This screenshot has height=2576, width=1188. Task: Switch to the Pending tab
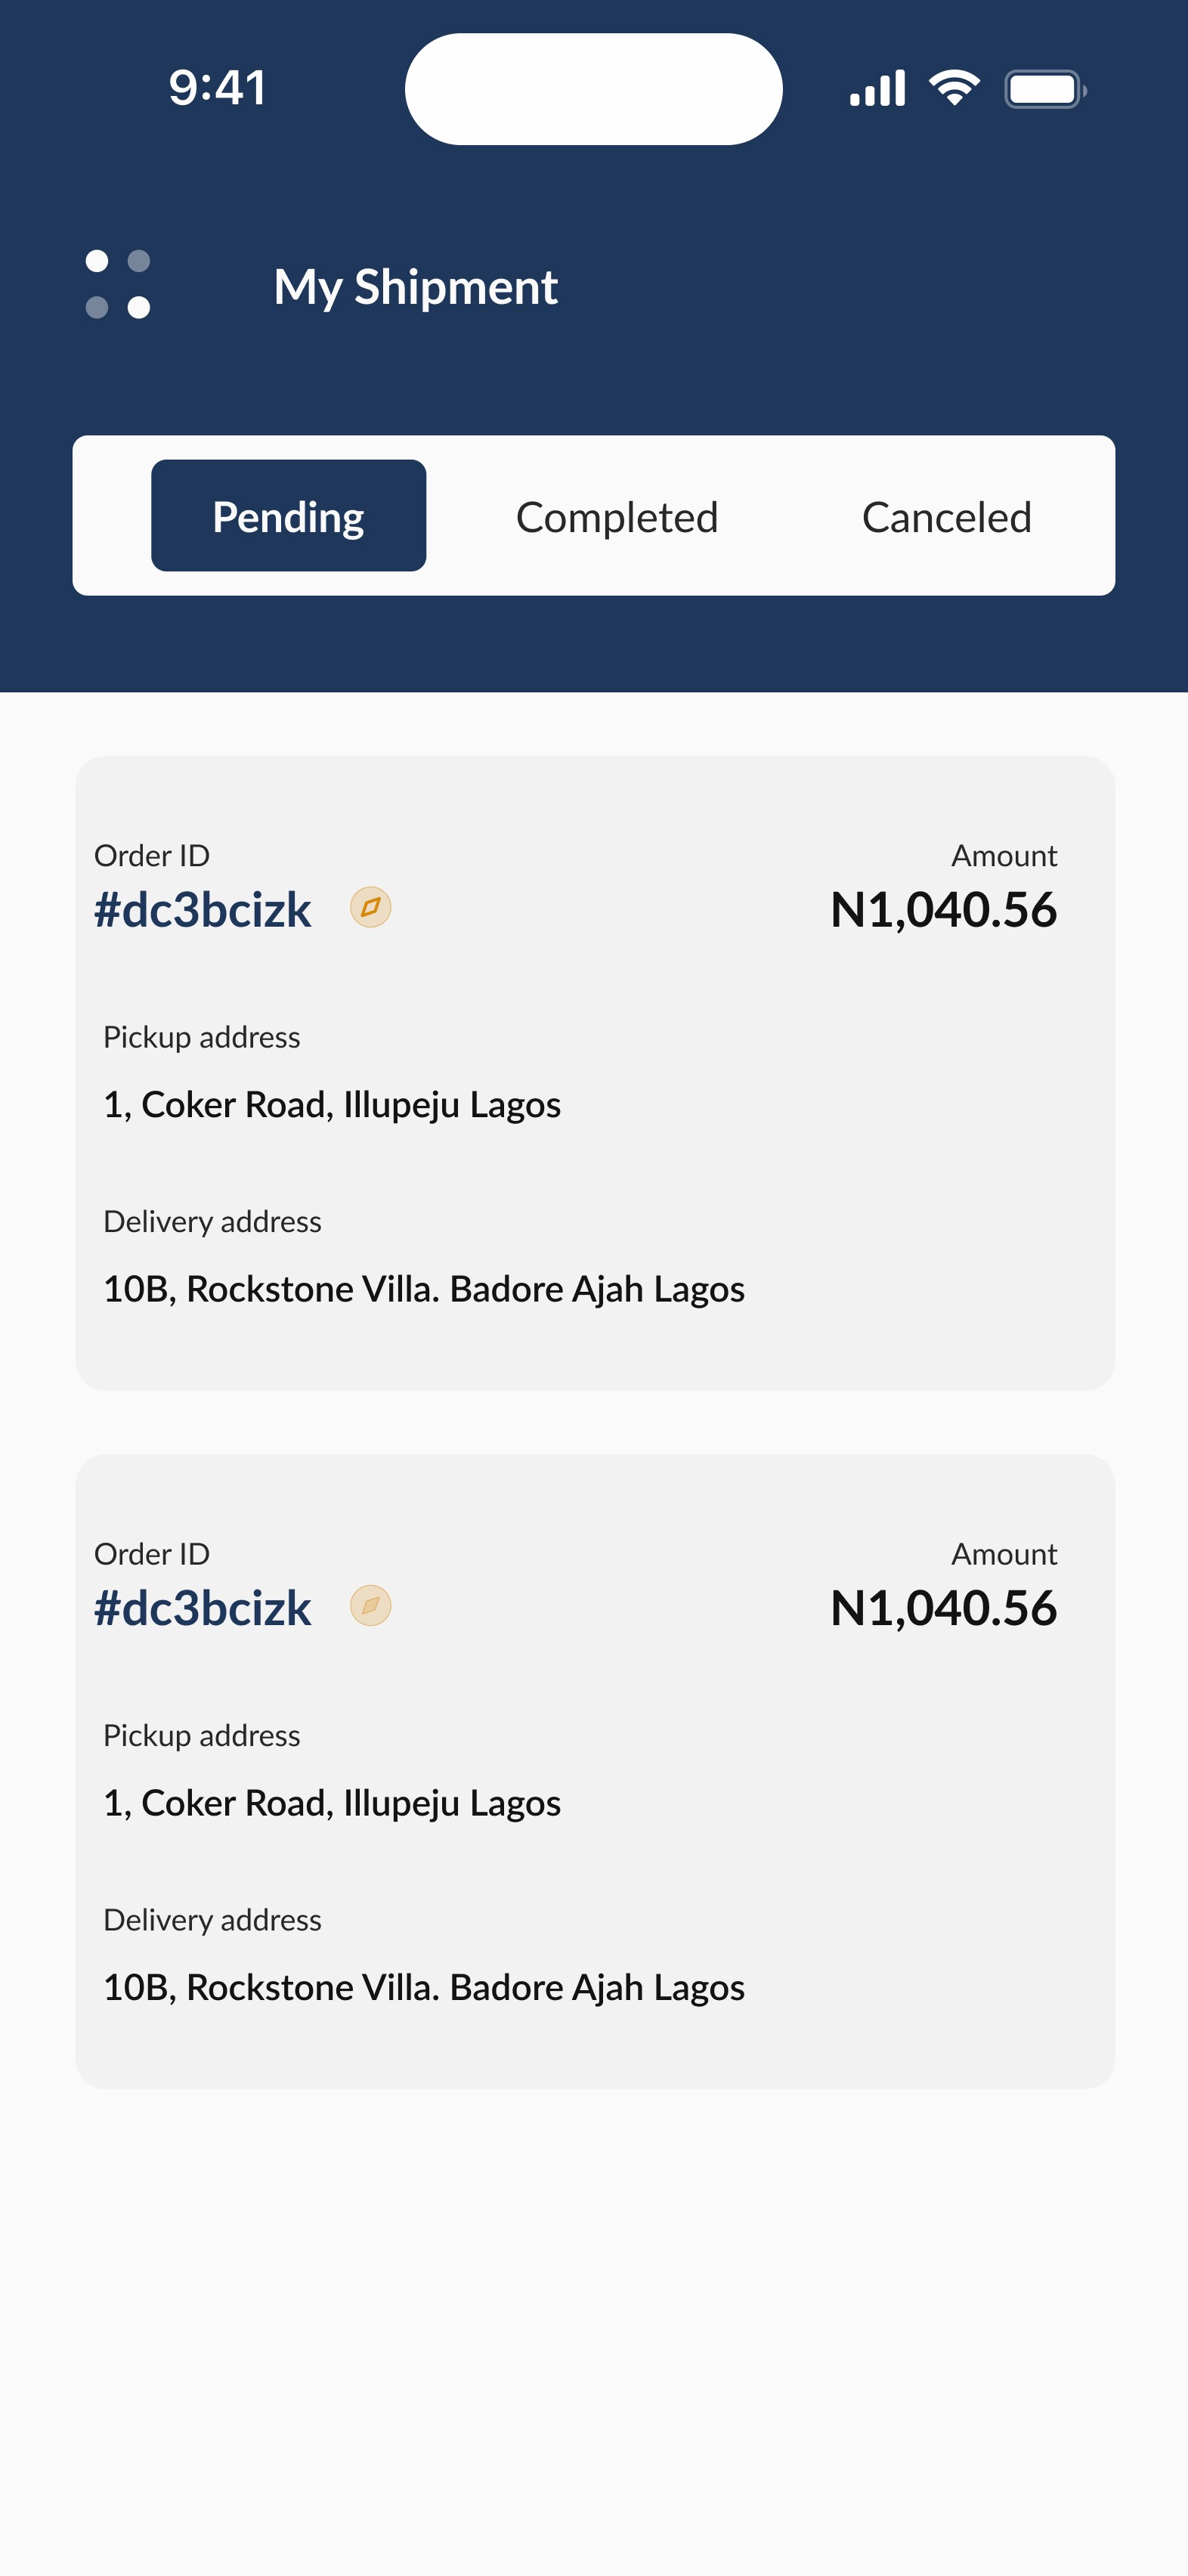[289, 516]
